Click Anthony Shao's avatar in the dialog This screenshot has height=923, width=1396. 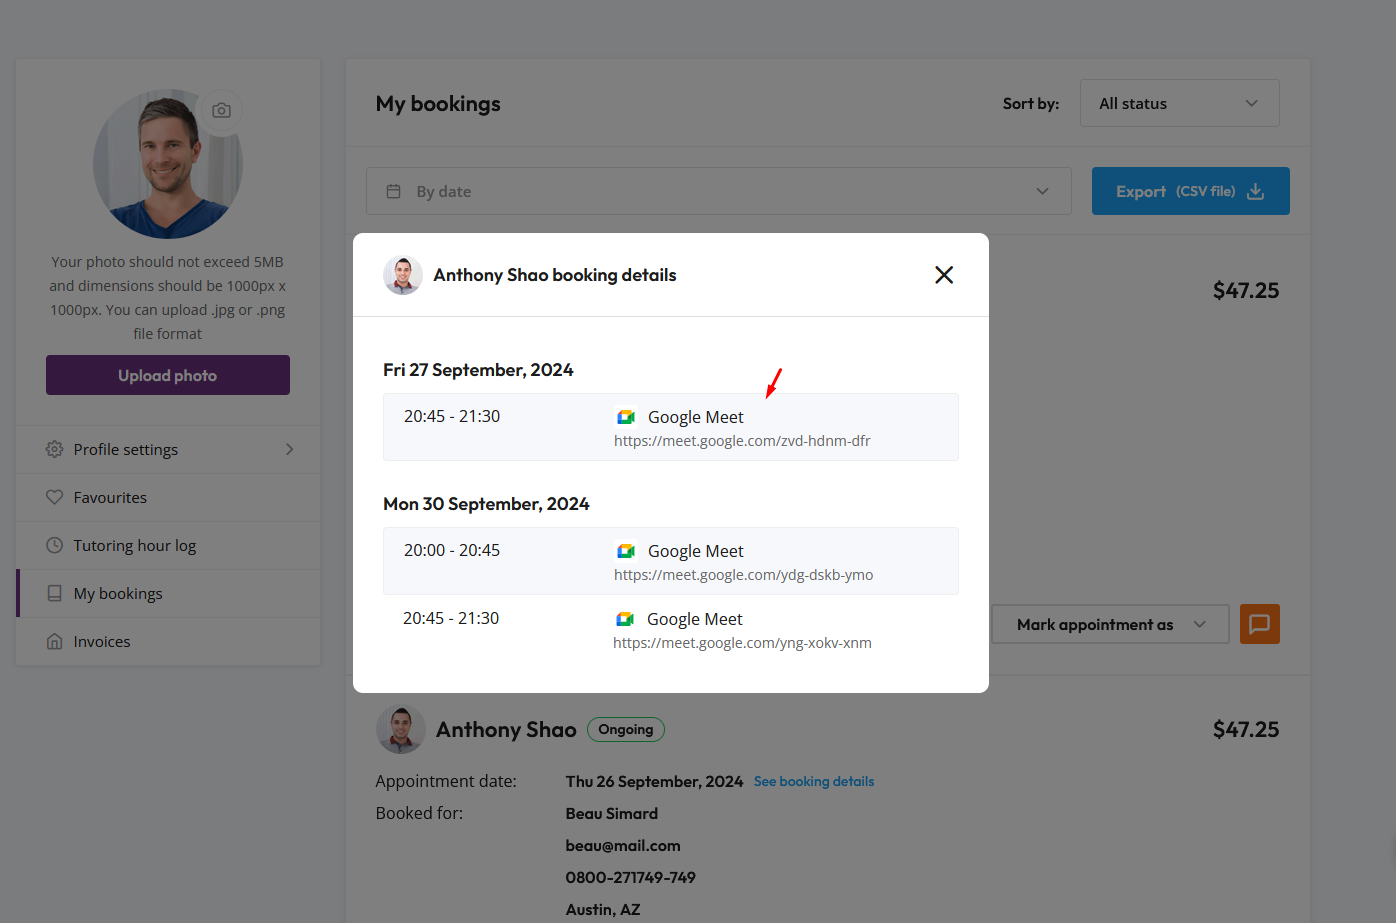pos(402,274)
